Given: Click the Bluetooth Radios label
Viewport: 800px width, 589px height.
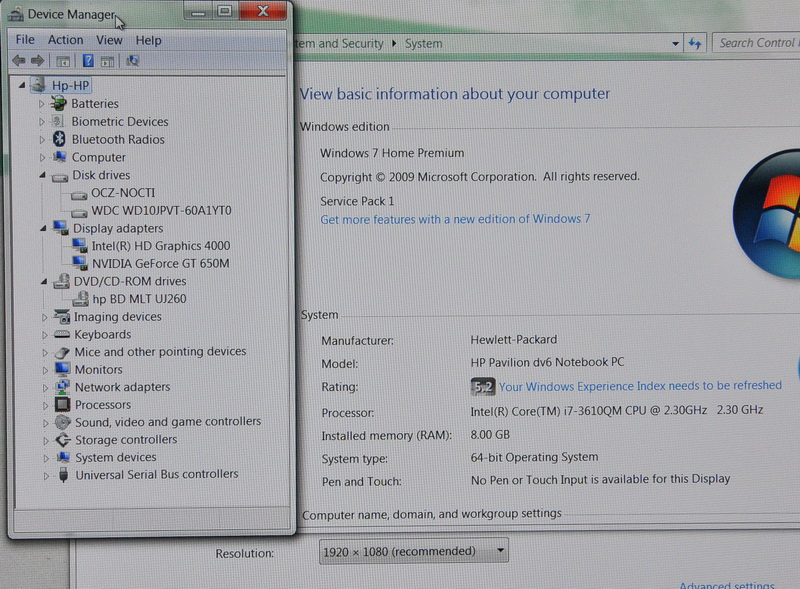Looking at the screenshot, I should pyautogui.click(x=118, y=139).
